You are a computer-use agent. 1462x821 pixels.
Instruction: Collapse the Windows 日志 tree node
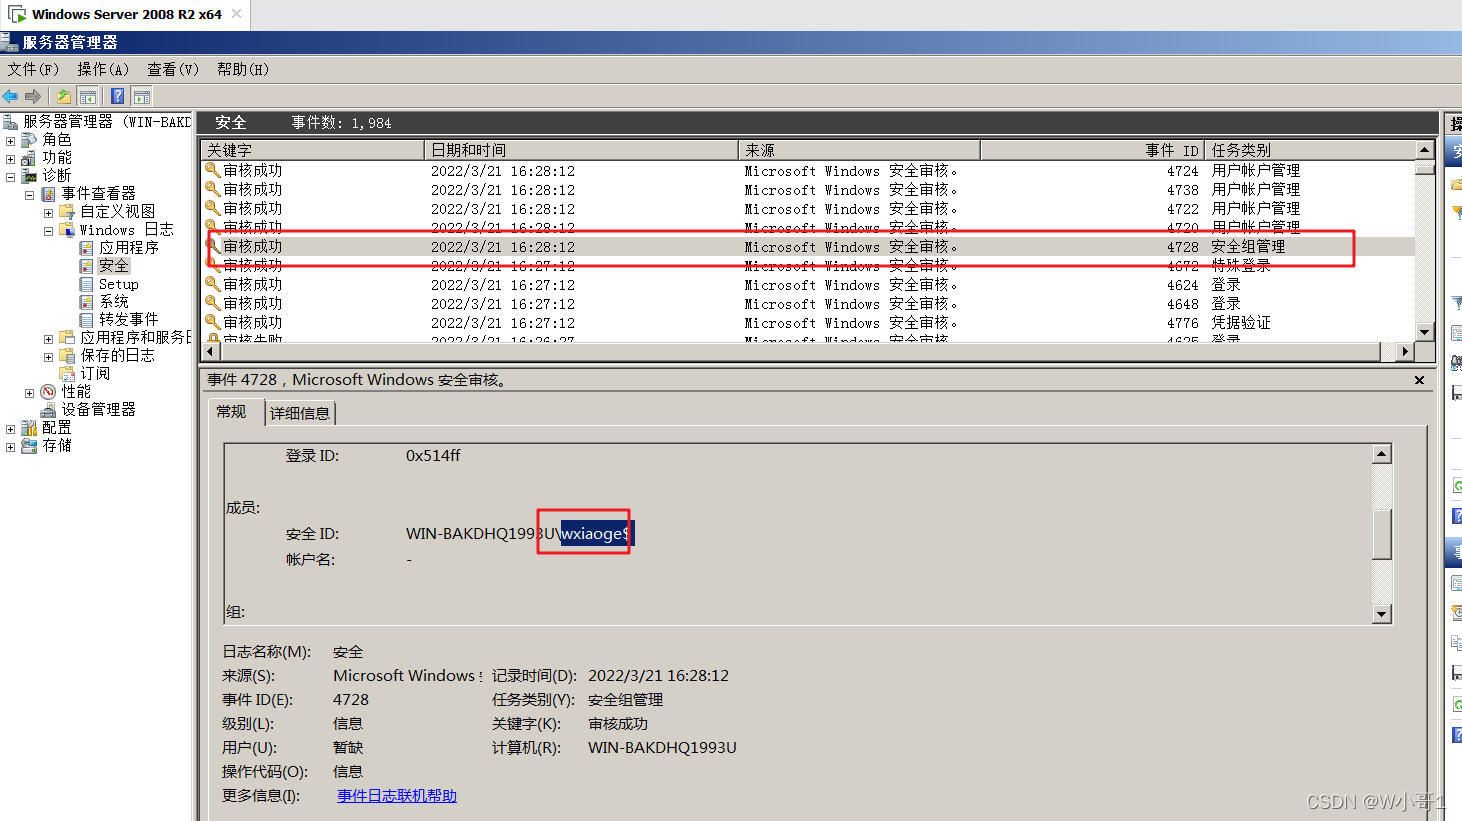48,231
